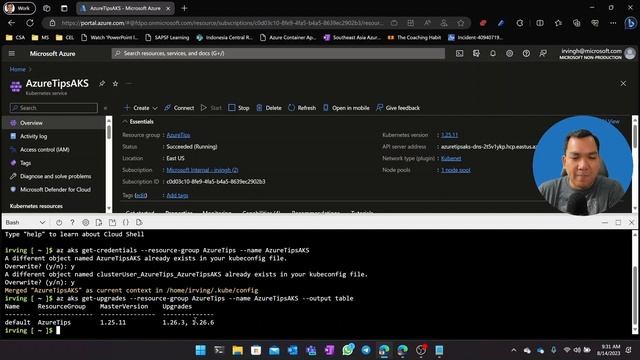Open Diagnose and solve problems
Image resolution: width=640 pixels, height=360 pixels.
(53, 176)
